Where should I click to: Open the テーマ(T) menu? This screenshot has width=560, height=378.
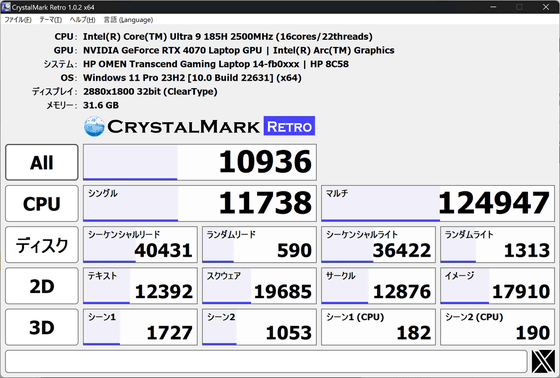click(x=50, y=20)
